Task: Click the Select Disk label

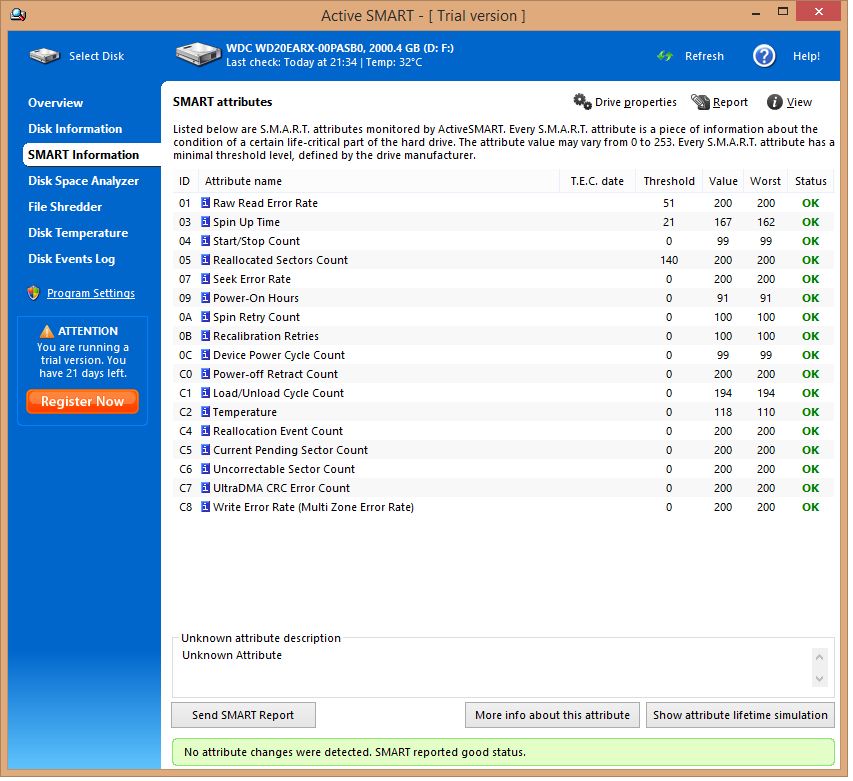Action: [x=97, y=57]
